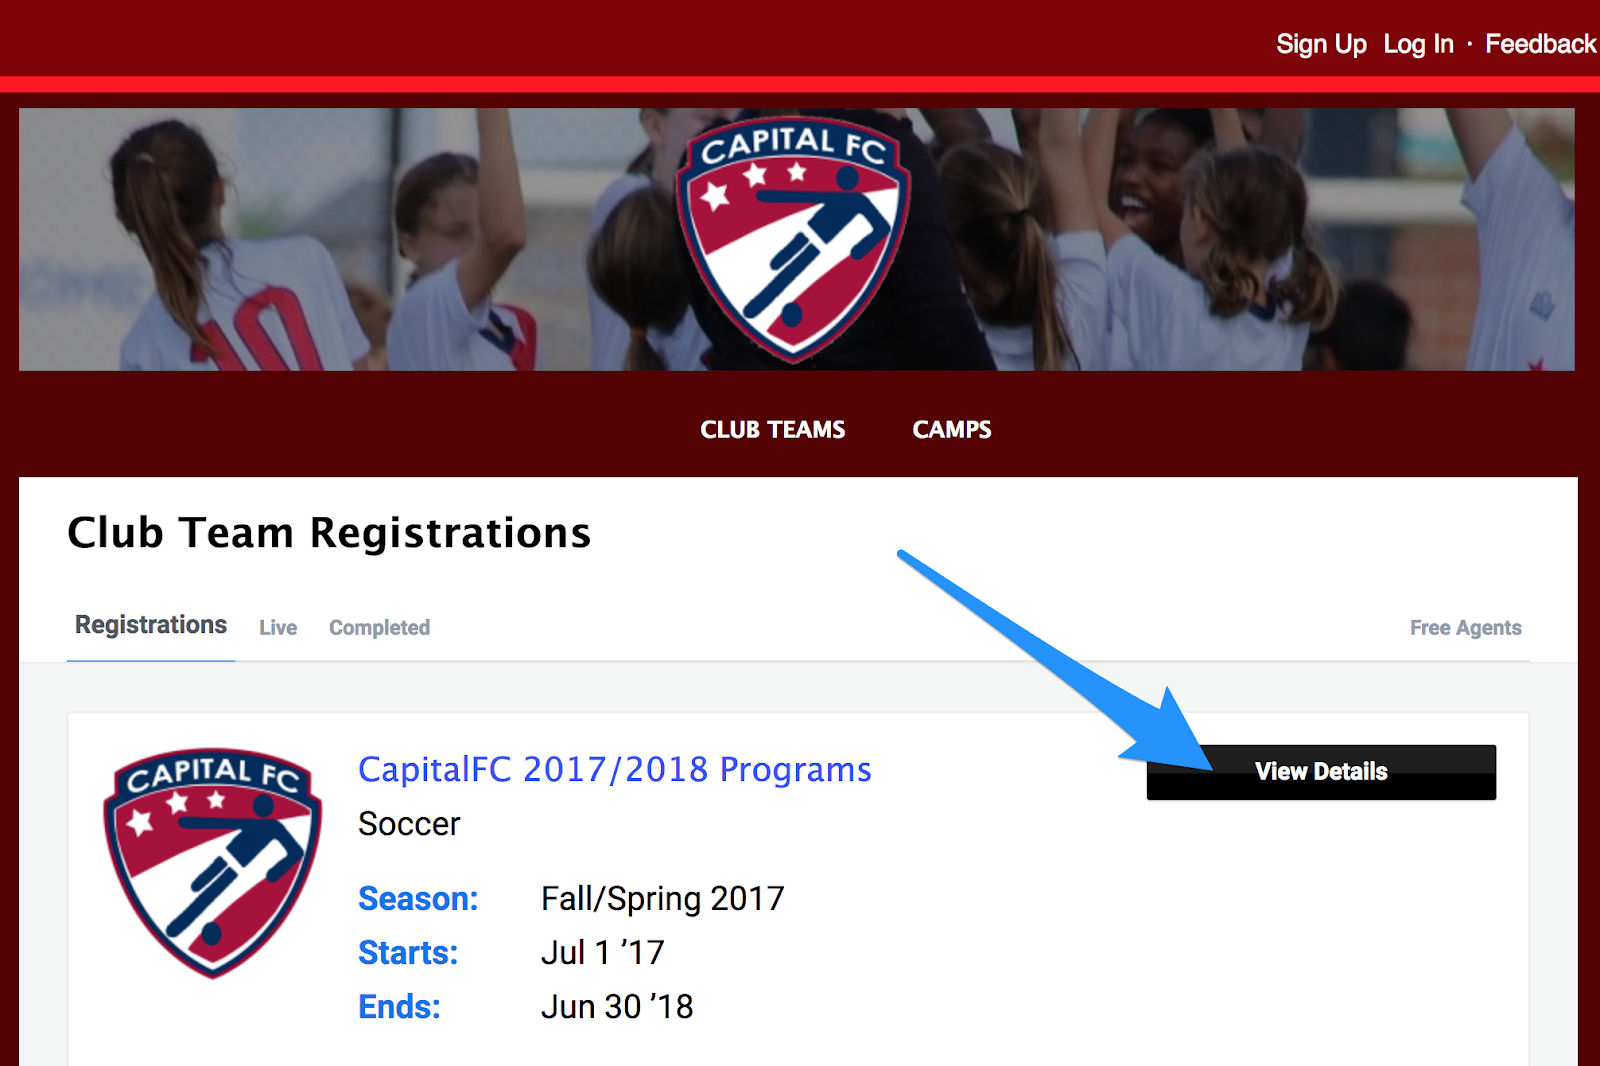1600x1066 pixels.
Task: Click the Starts label
Action: 408,953
